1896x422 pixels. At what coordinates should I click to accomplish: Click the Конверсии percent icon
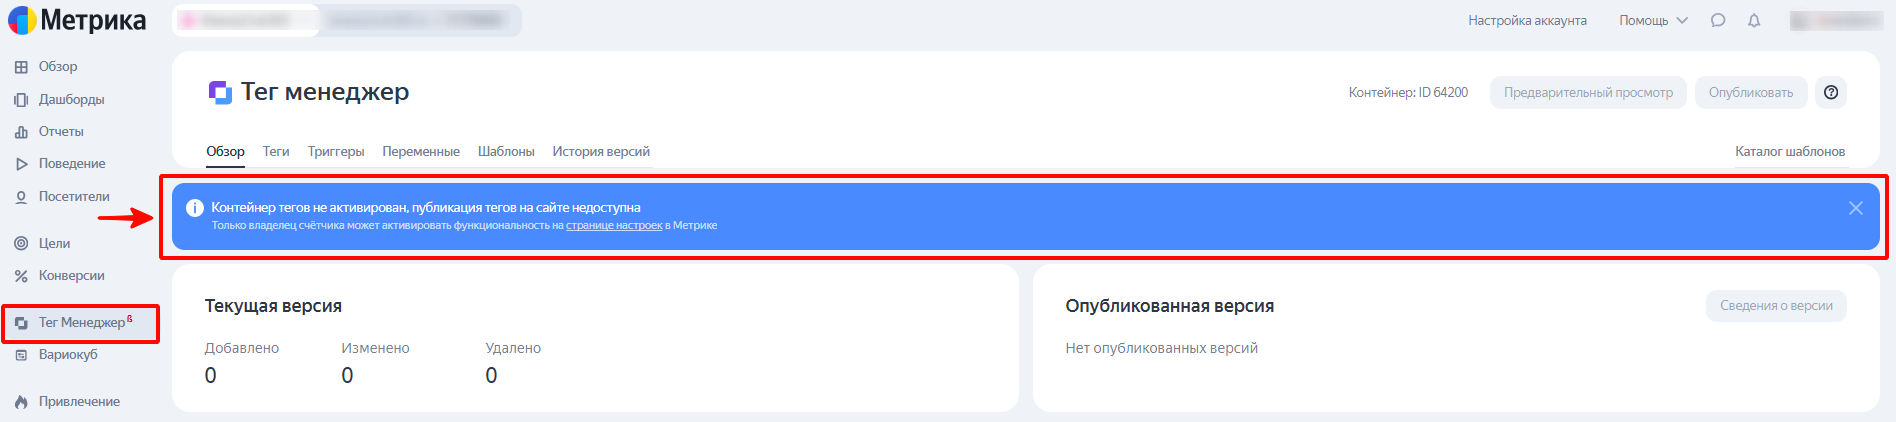21,276
